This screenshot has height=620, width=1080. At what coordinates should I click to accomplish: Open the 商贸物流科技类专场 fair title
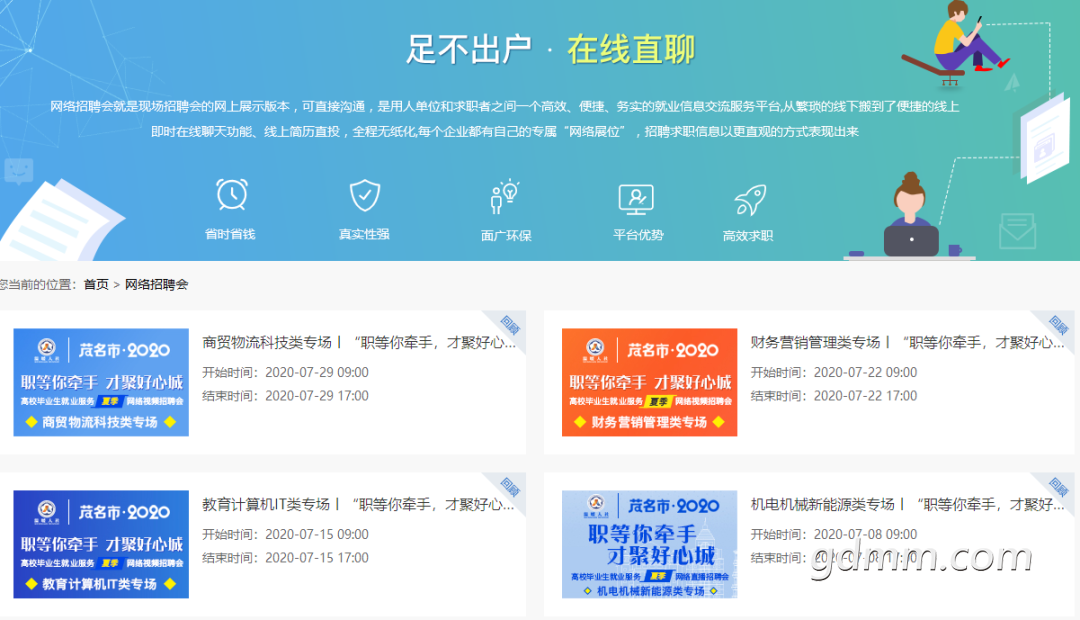pos(359,342)
